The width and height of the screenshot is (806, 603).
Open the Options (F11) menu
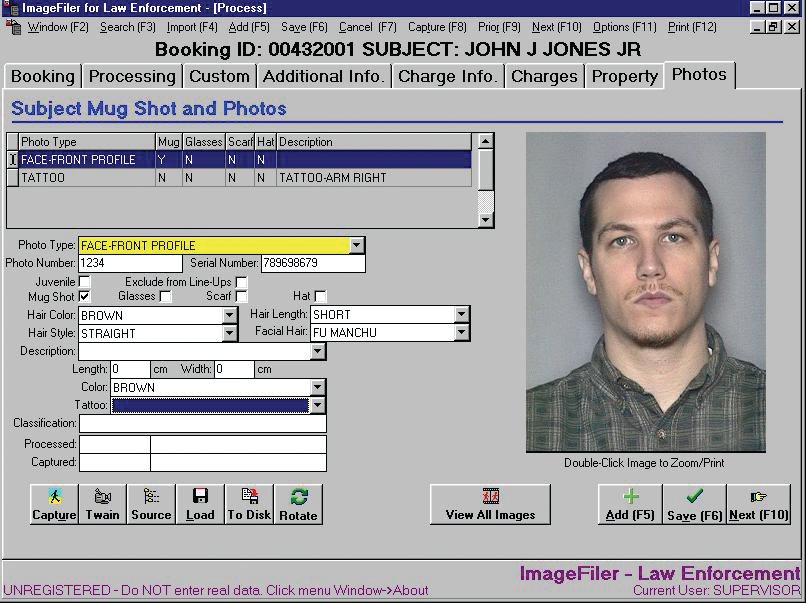(625, 27)
